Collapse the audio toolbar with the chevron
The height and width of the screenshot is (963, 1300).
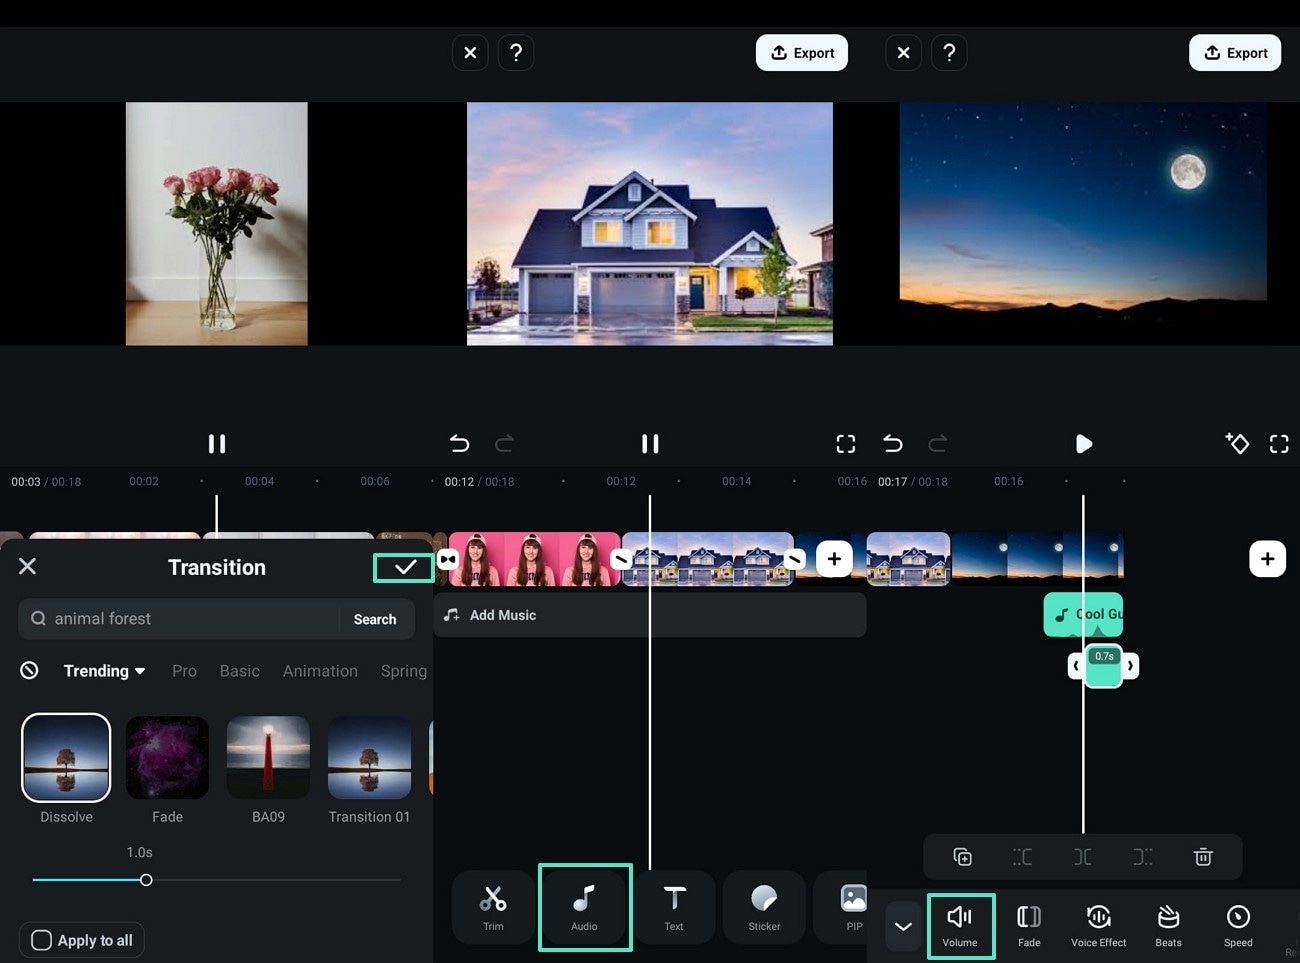[x=903, y=926]
